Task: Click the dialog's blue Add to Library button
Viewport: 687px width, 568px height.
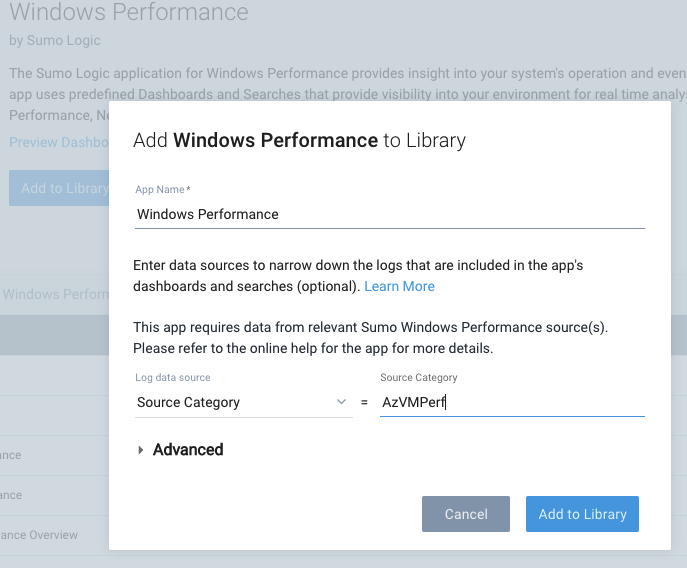Action: [582, 514]
